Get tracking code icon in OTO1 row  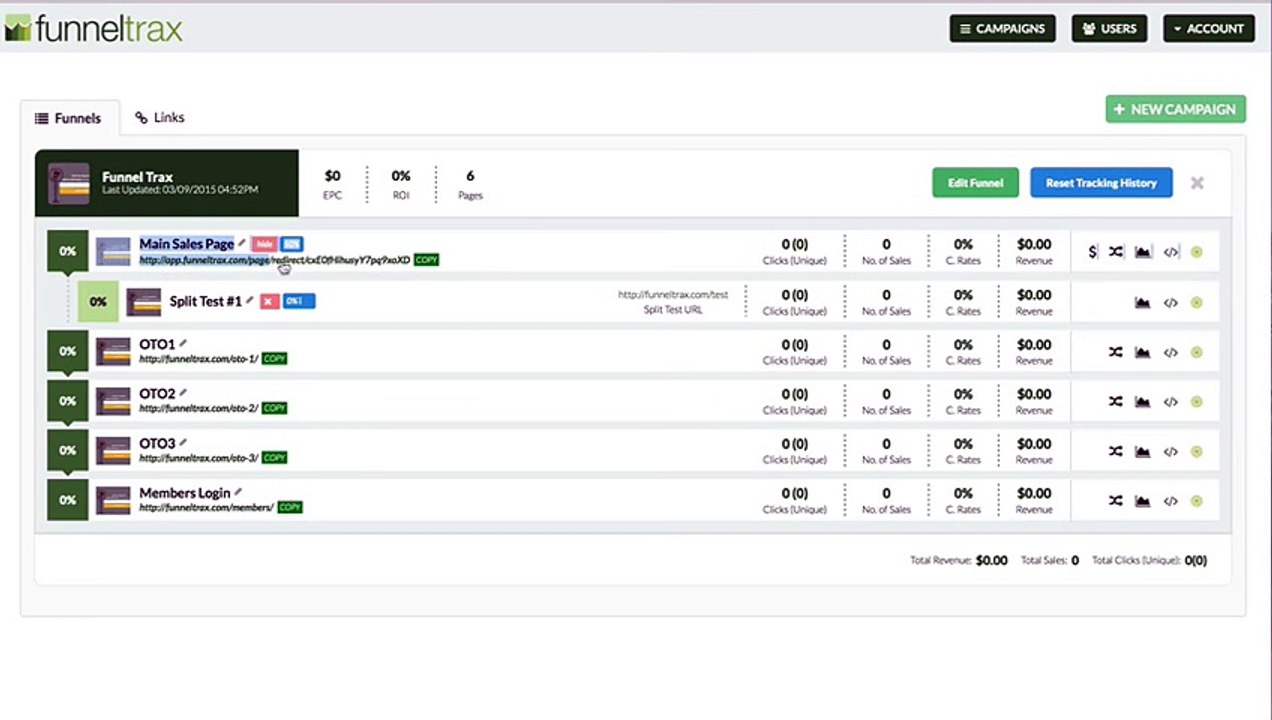click(1171, 352)
